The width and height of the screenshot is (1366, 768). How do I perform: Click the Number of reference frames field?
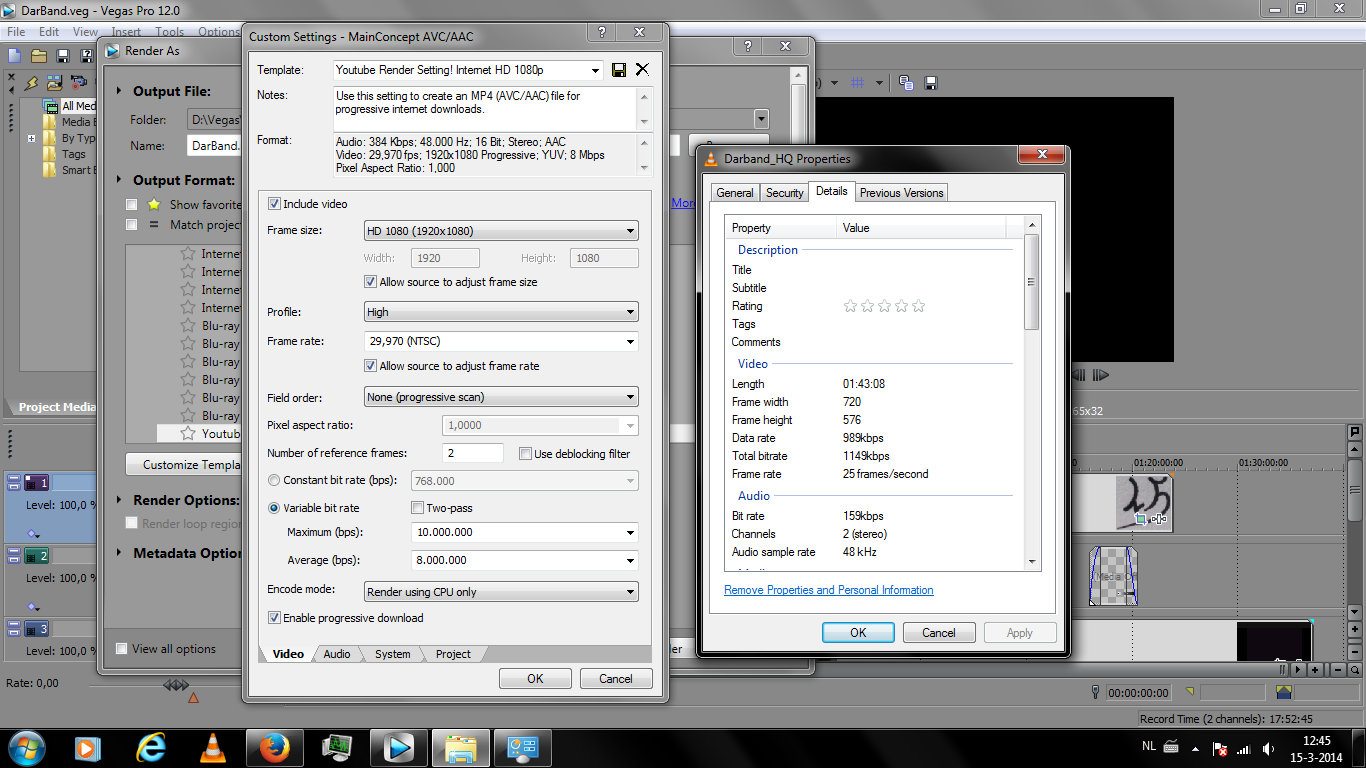(x=472, y=454)
